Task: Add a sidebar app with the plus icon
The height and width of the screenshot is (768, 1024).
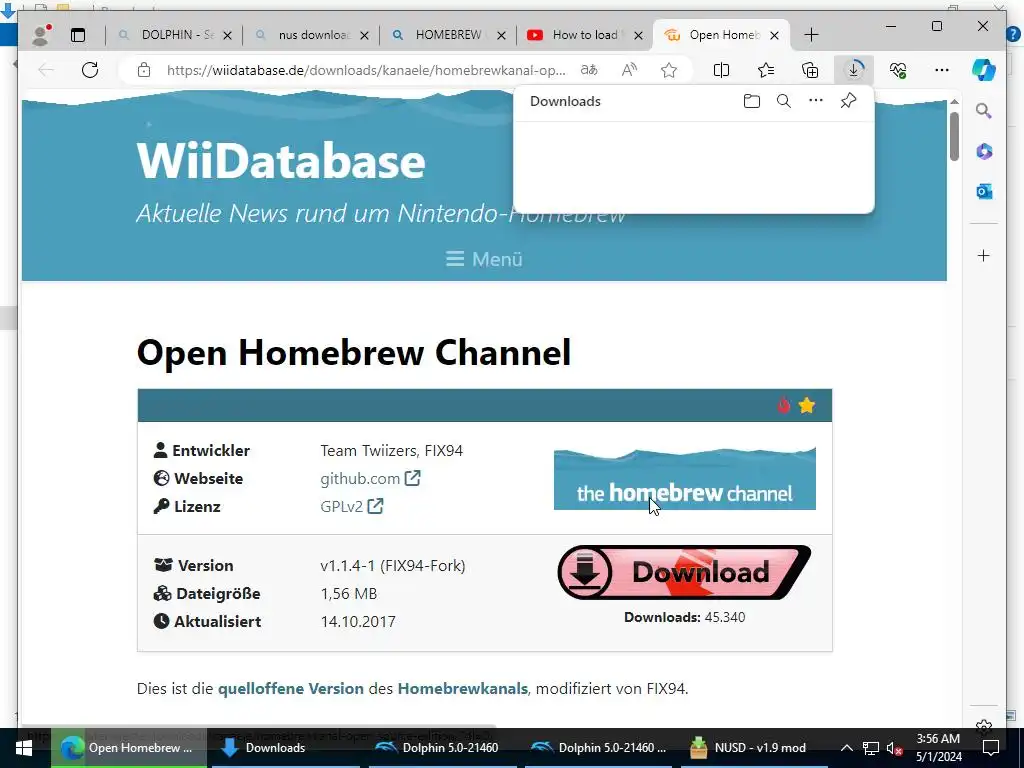Action: click(984, 255)
